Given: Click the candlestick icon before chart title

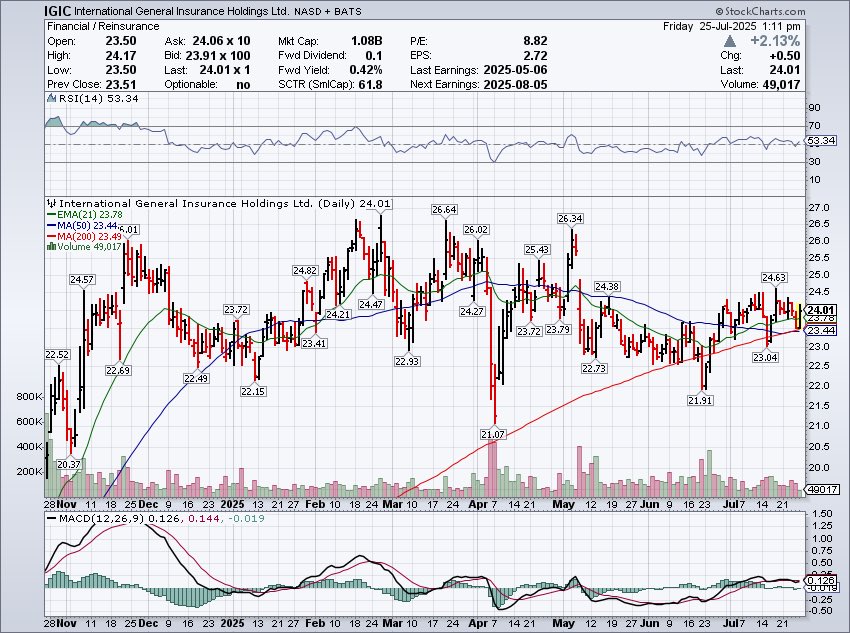Looking at the screenshot, I should (x=52, y=204).
